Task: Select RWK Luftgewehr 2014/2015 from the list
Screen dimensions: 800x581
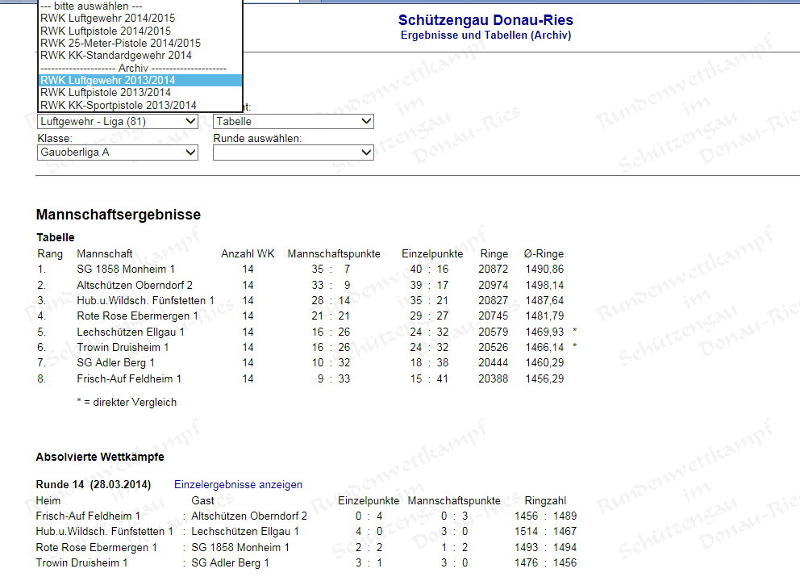Action: (x=140, y=18)
